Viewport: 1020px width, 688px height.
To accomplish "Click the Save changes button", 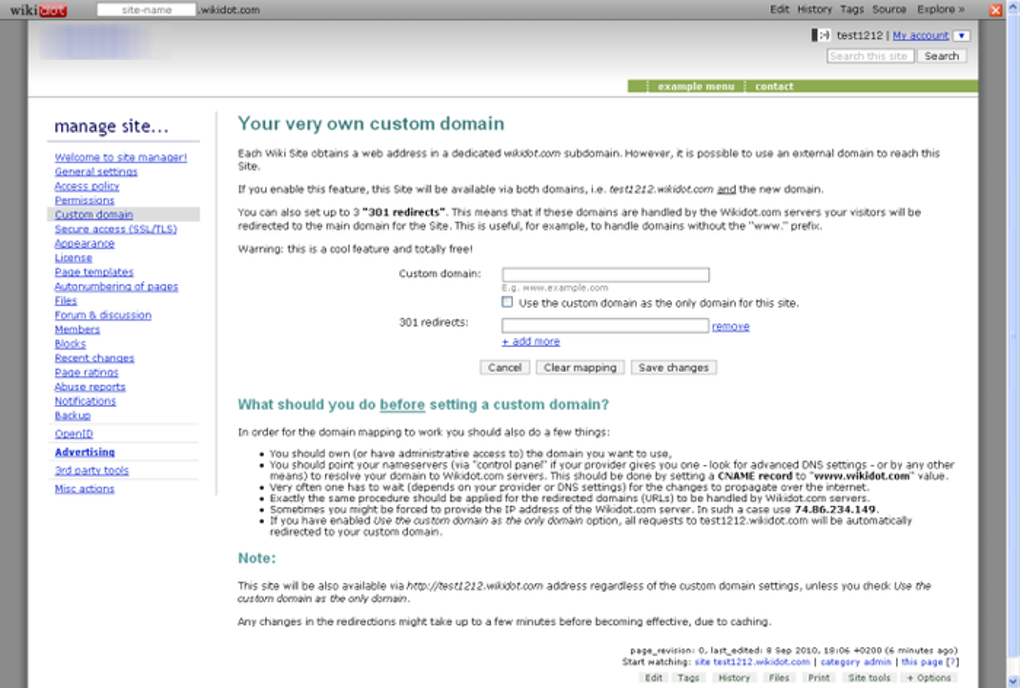I will [673, 367].
